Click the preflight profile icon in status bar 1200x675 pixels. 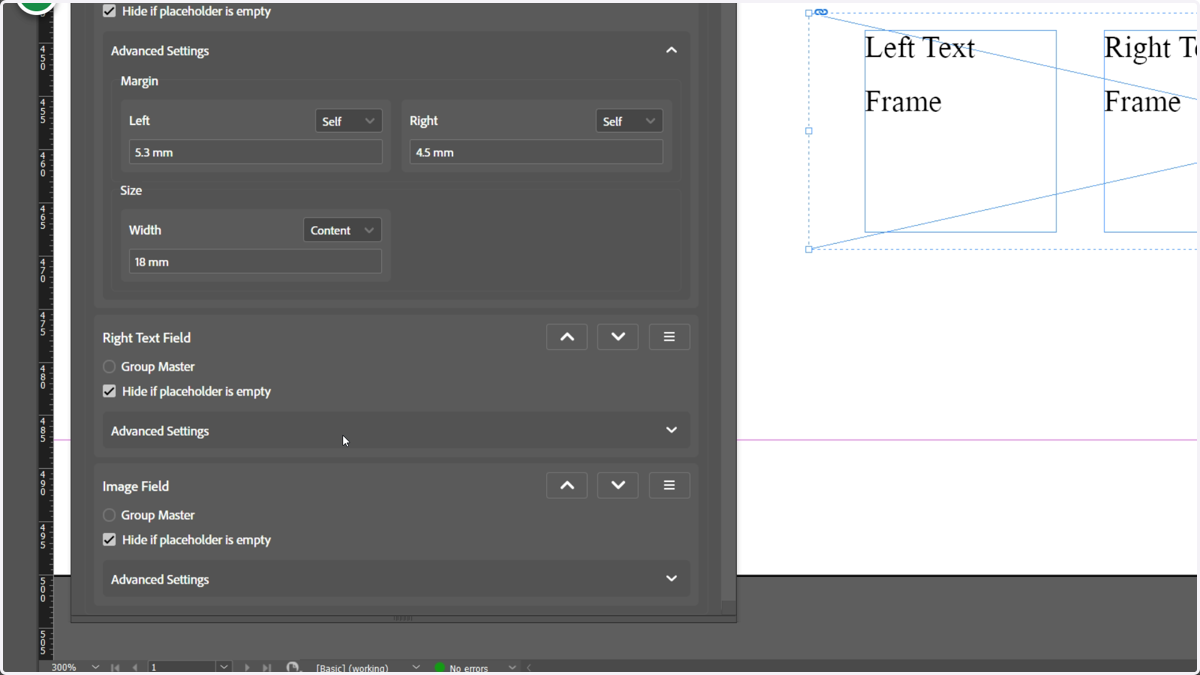point(293,667)
